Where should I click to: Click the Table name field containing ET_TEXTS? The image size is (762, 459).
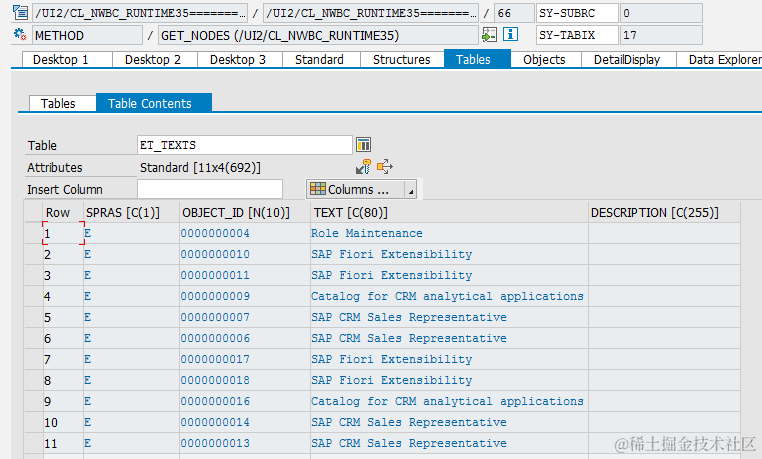coord(245,145)
